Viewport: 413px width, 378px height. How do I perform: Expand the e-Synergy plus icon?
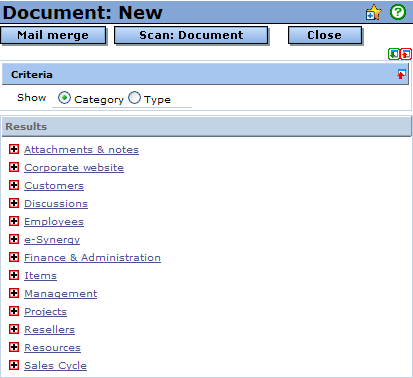tap(14, 239)
